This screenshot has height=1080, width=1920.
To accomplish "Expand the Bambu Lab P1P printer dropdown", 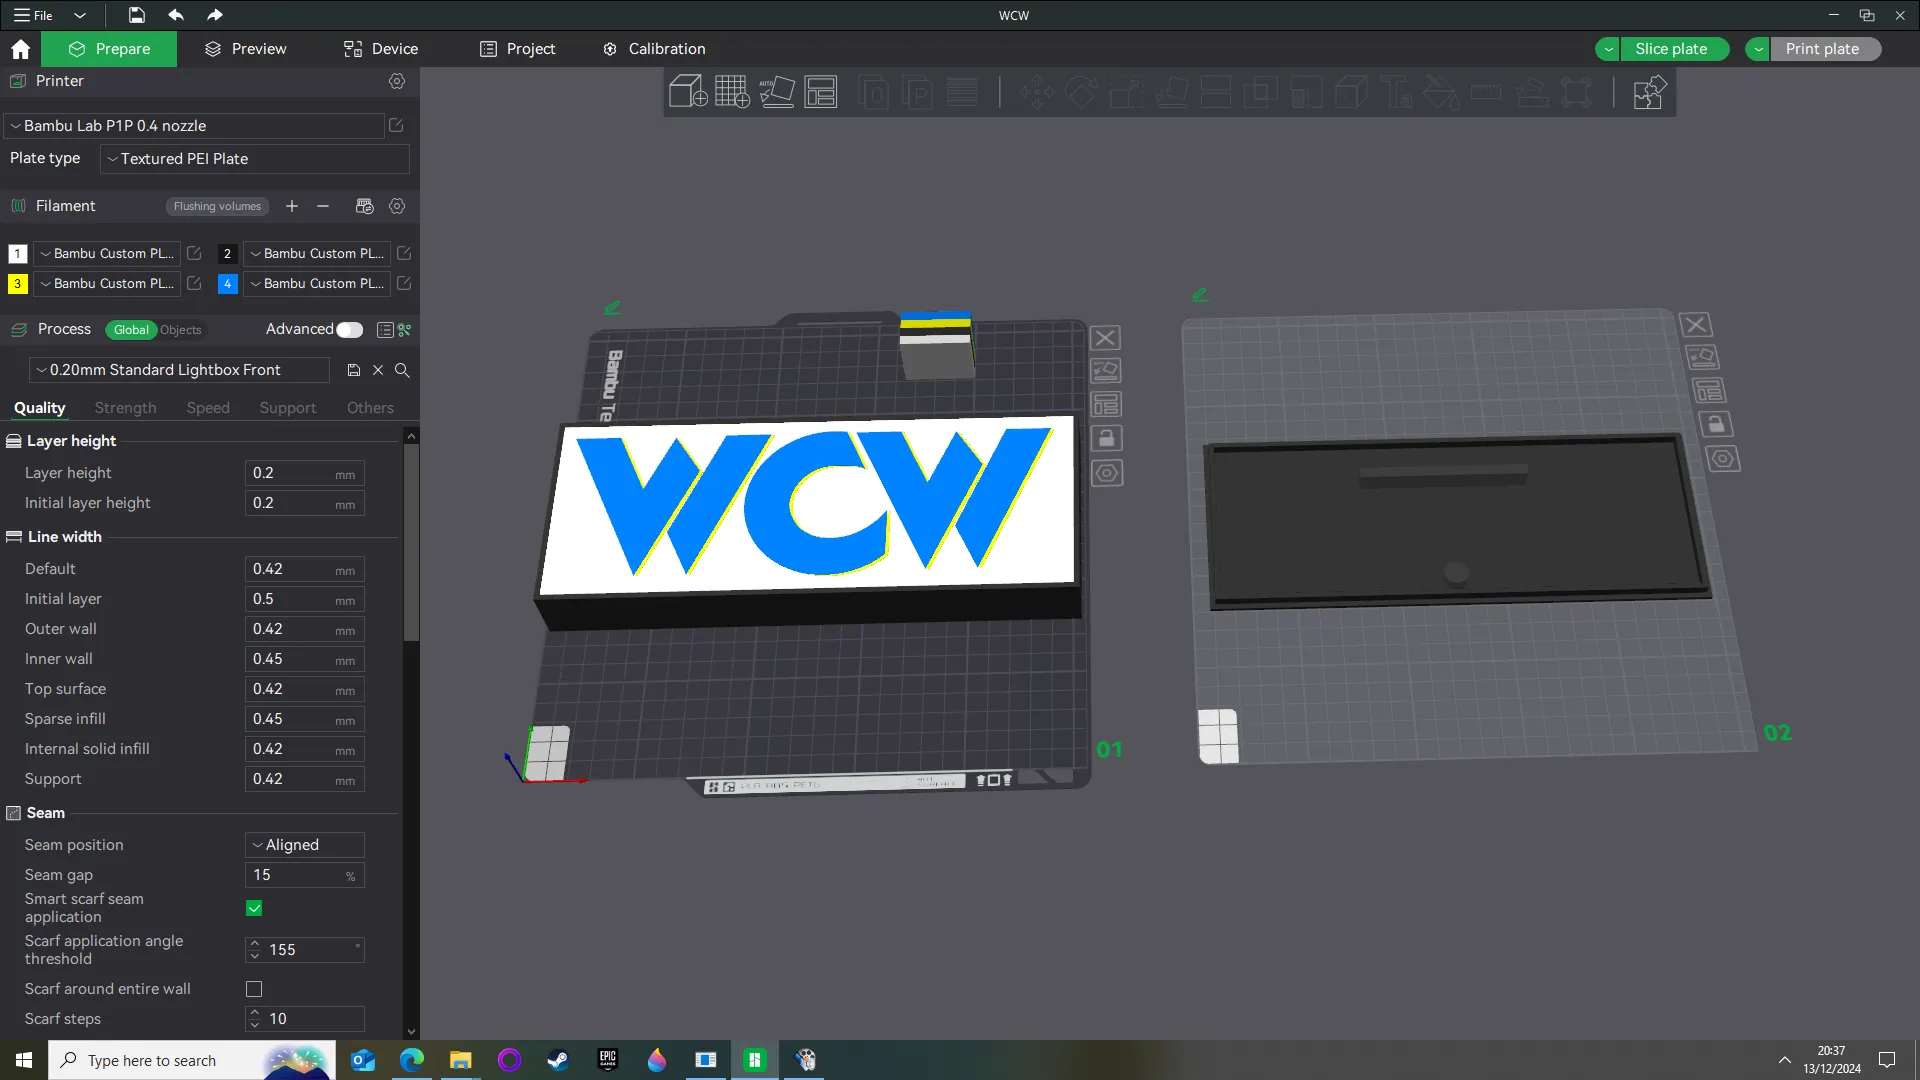I will click(x=195, y=126).
